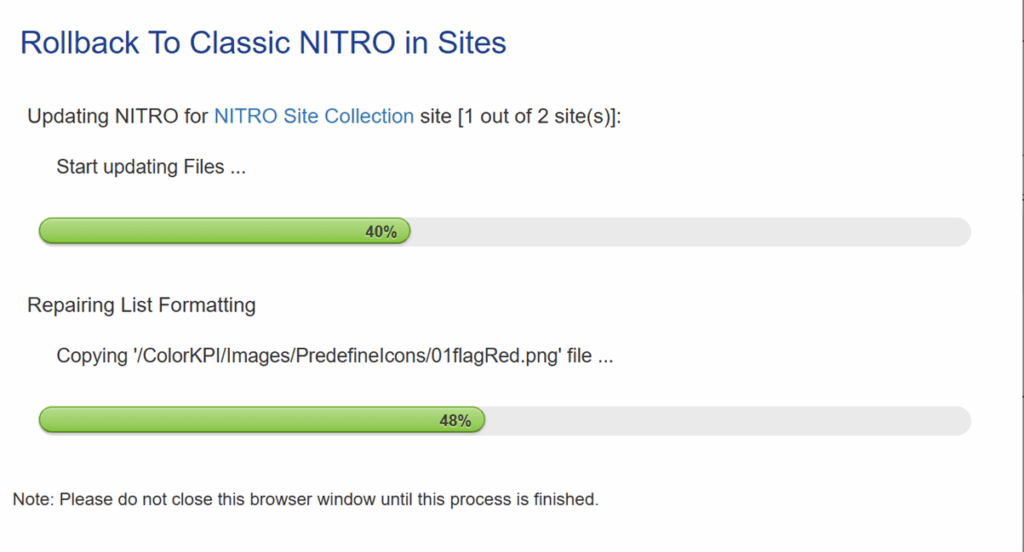This screenshot has height=552, width=1024.
Task: Open the NITRO Site Collection link
Action: coord(313,116)
